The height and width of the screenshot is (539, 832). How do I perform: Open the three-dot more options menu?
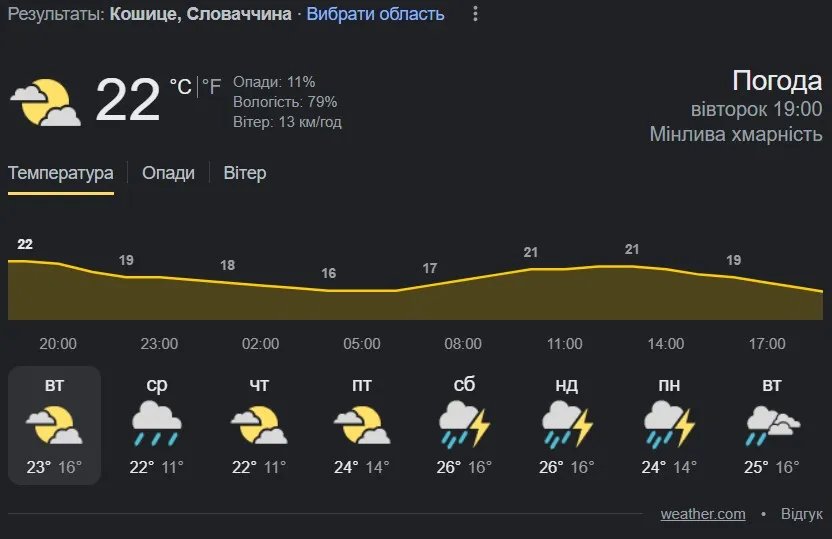point(475,14)
